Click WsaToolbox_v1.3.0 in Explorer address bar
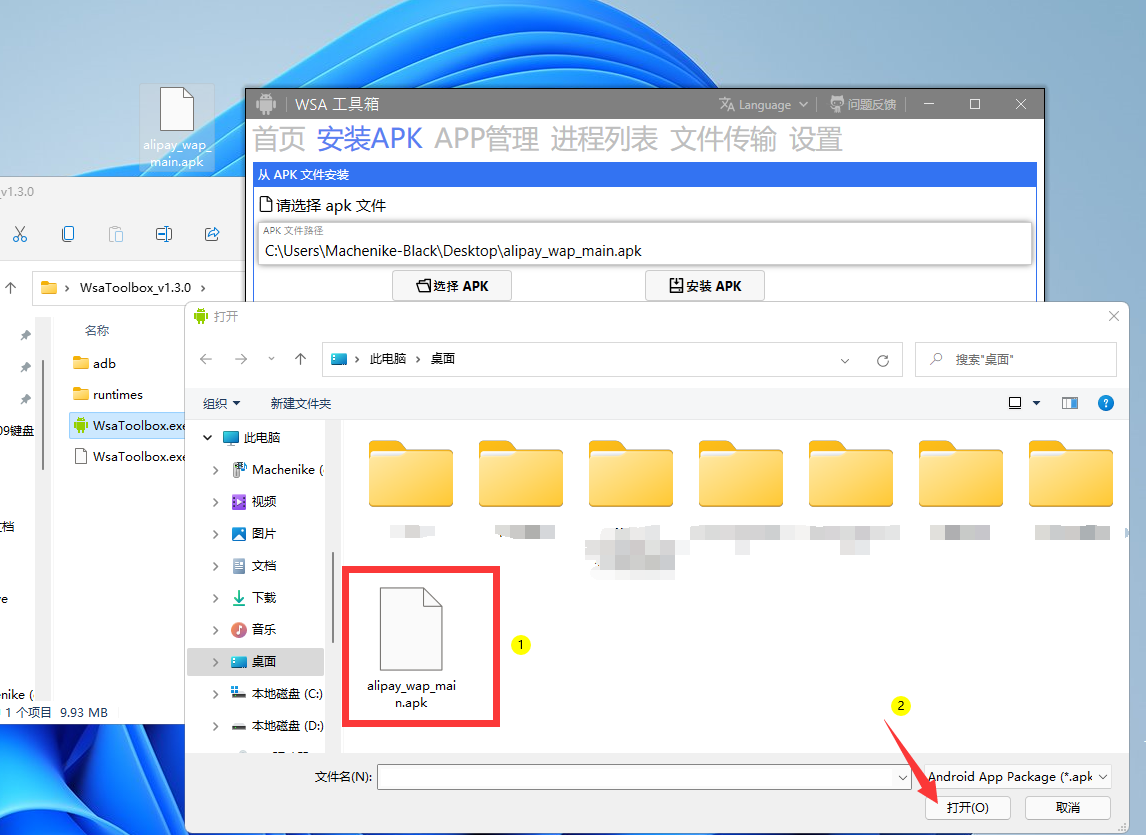This screenshot has height=835, width=1146. 135,288
